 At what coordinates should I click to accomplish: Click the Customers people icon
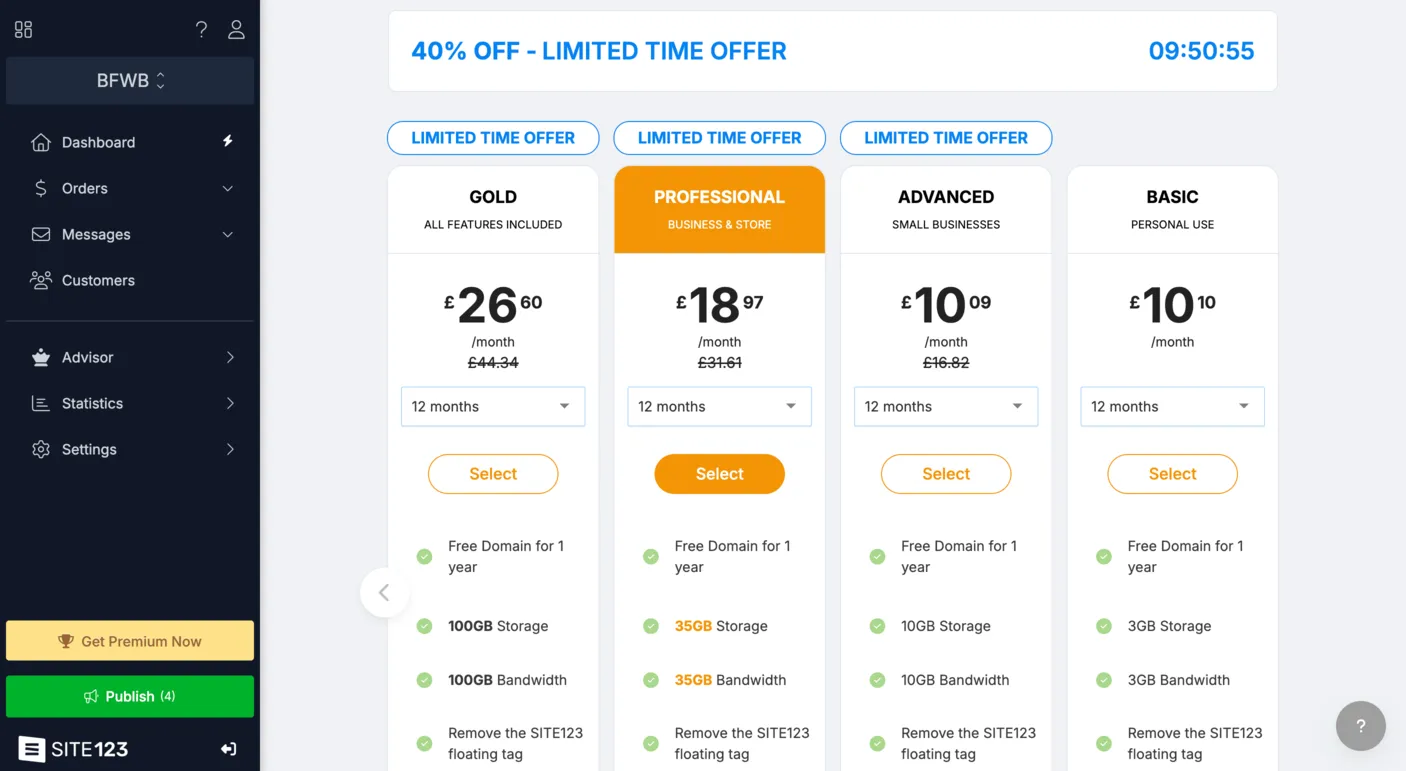41,280
